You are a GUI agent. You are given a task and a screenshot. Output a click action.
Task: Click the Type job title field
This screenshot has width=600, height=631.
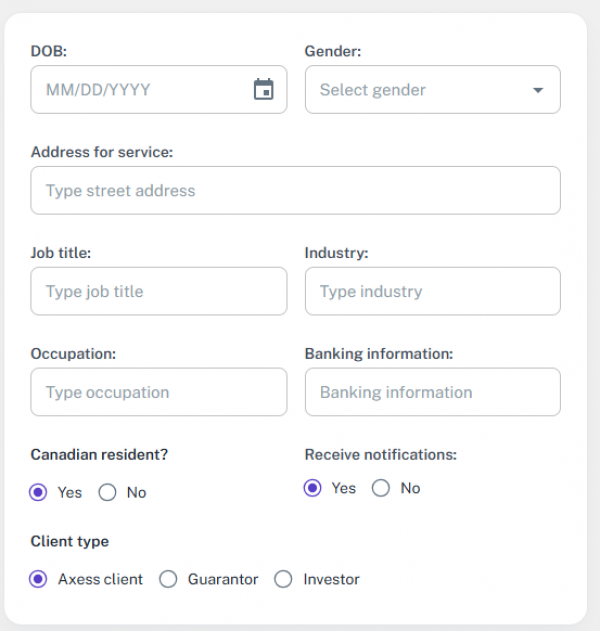click(158, 292)
